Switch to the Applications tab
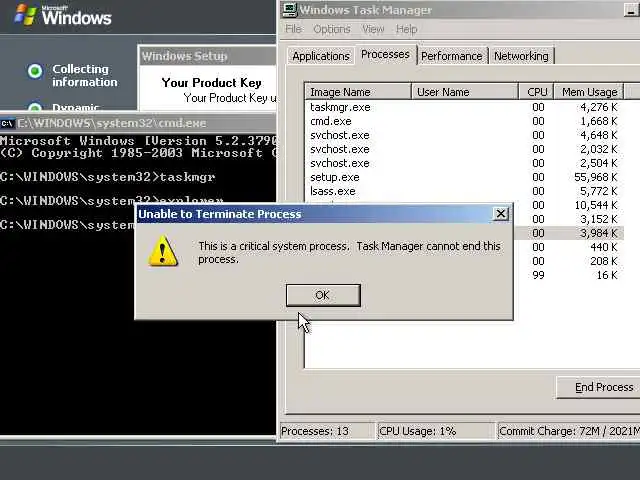The image size is (640, 480). [x=321, y=56]
